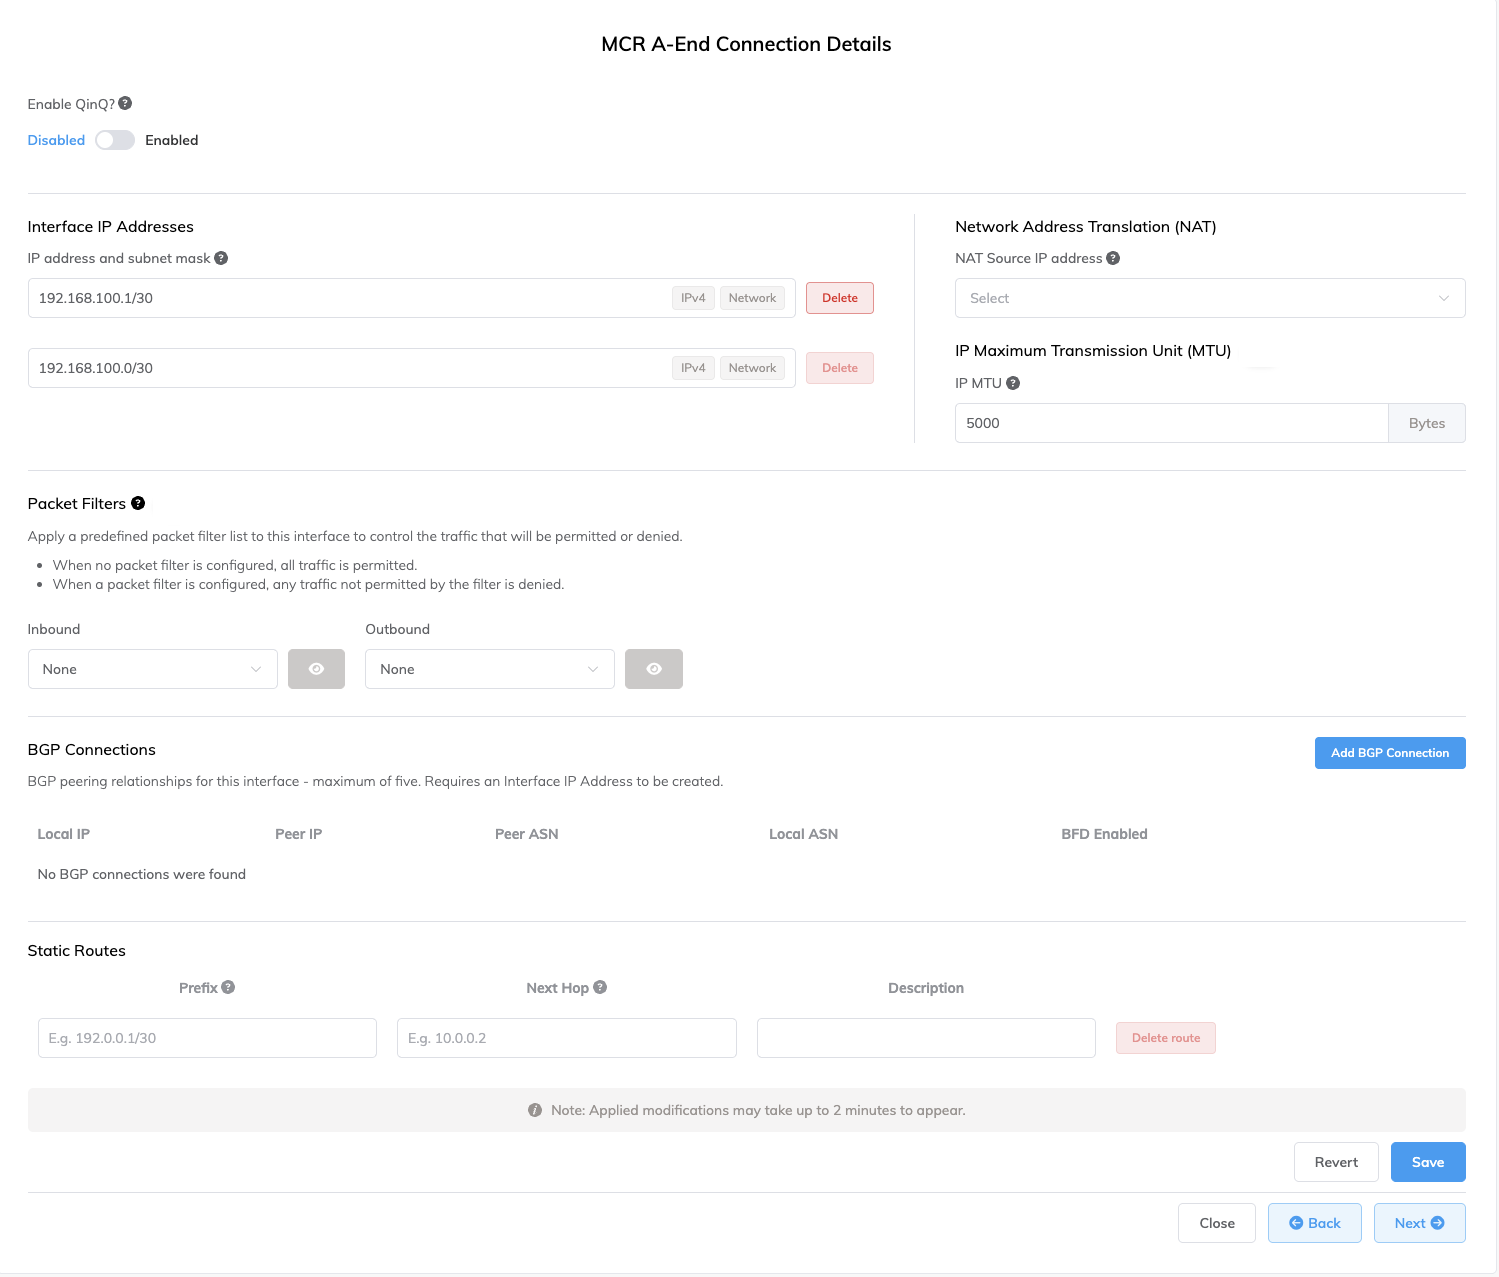View the outbound packet filter eye icon
Image resolution: width=1499 pixels, height=1277 pixels.
point(654,669)
